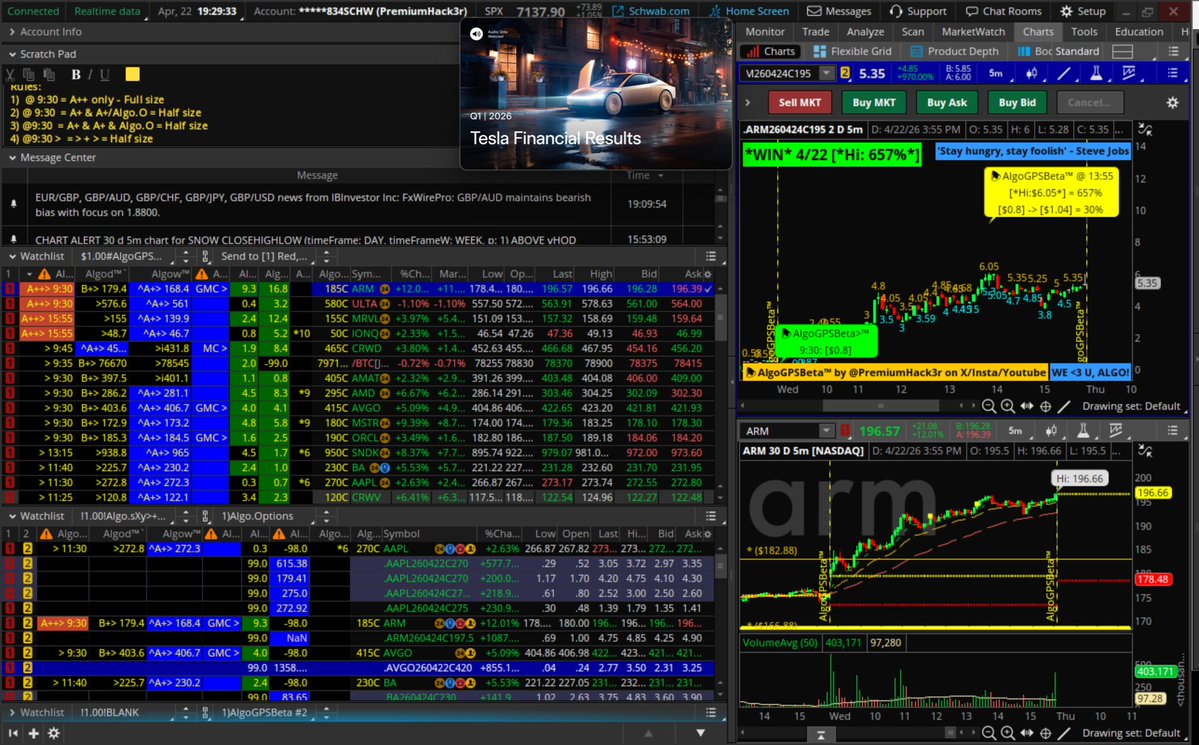The height and width of the screenshot is (745, 1199).
Task: Open the gear icon in the watchlist column header
Action: click(x=707, y=274)
